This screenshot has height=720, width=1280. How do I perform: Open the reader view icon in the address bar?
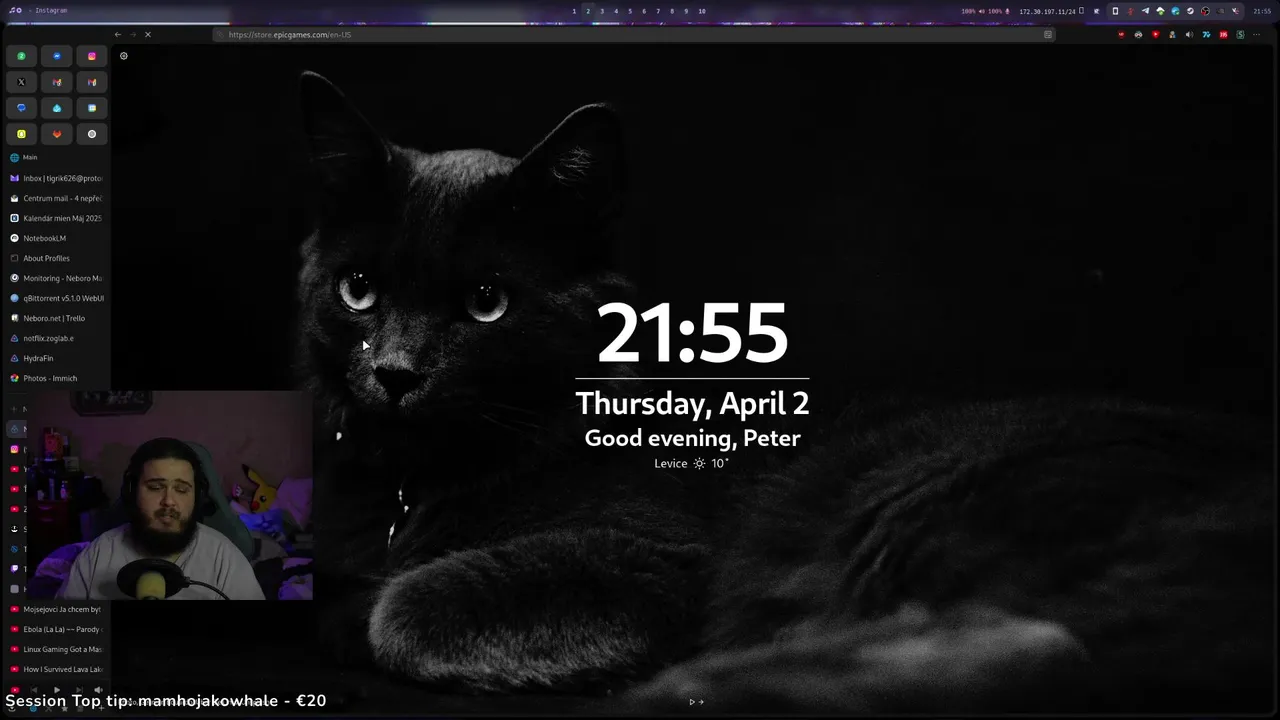click(1048, 35)
